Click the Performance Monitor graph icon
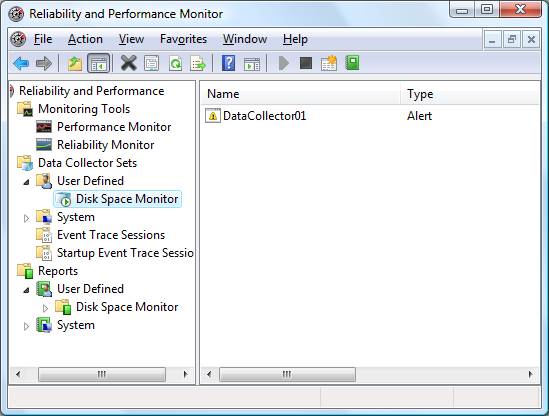Screen dimensions: 549x416 pos(44,127)
